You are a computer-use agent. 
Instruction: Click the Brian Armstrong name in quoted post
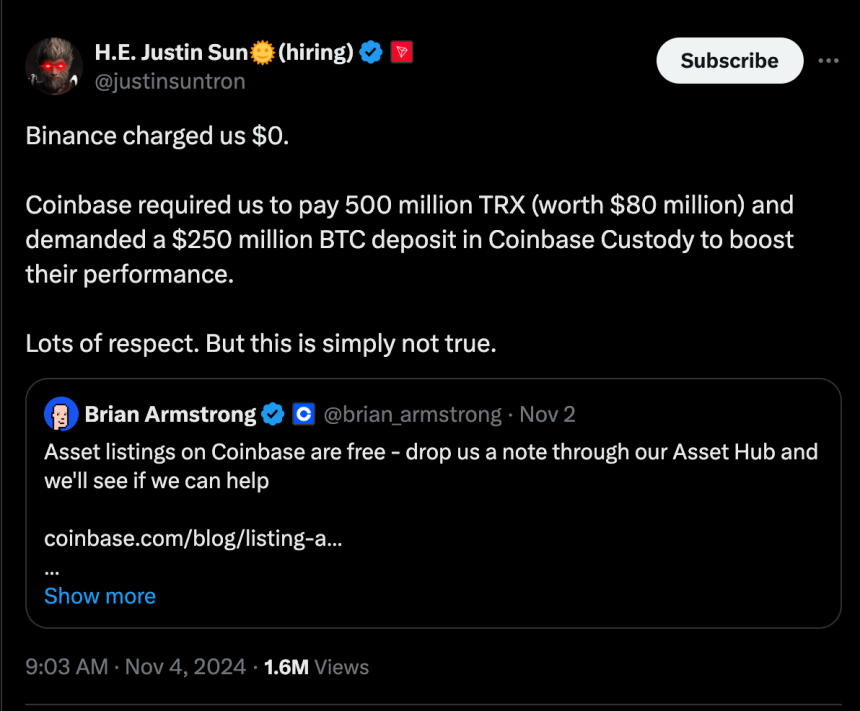coord(170,414)
